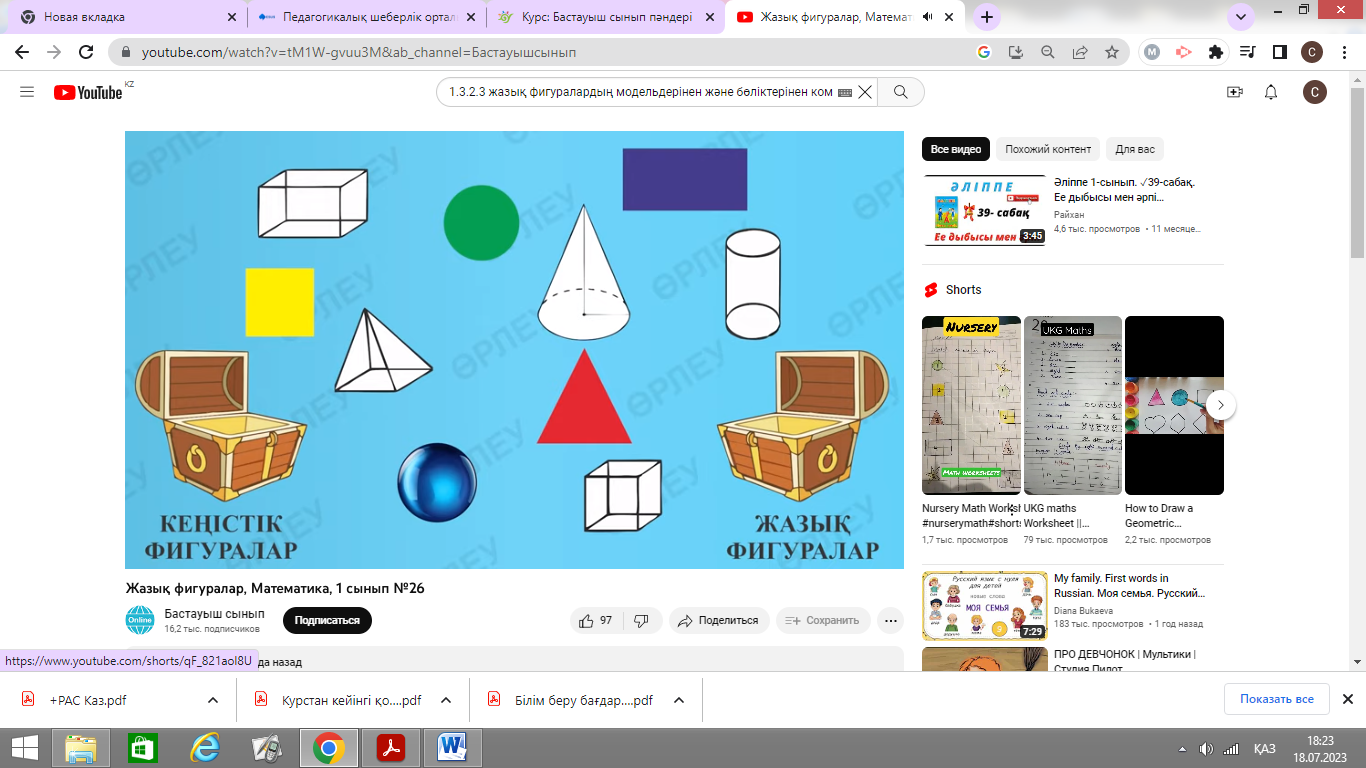Open the grey M extension icon
This screenshot has width=1366, height=768.
point(1152,52)
